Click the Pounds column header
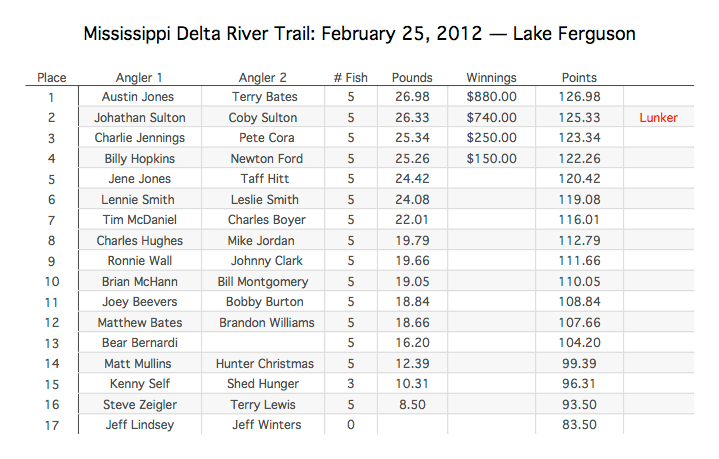The height and width of the screenshot is (459, 719). [412, 77]
